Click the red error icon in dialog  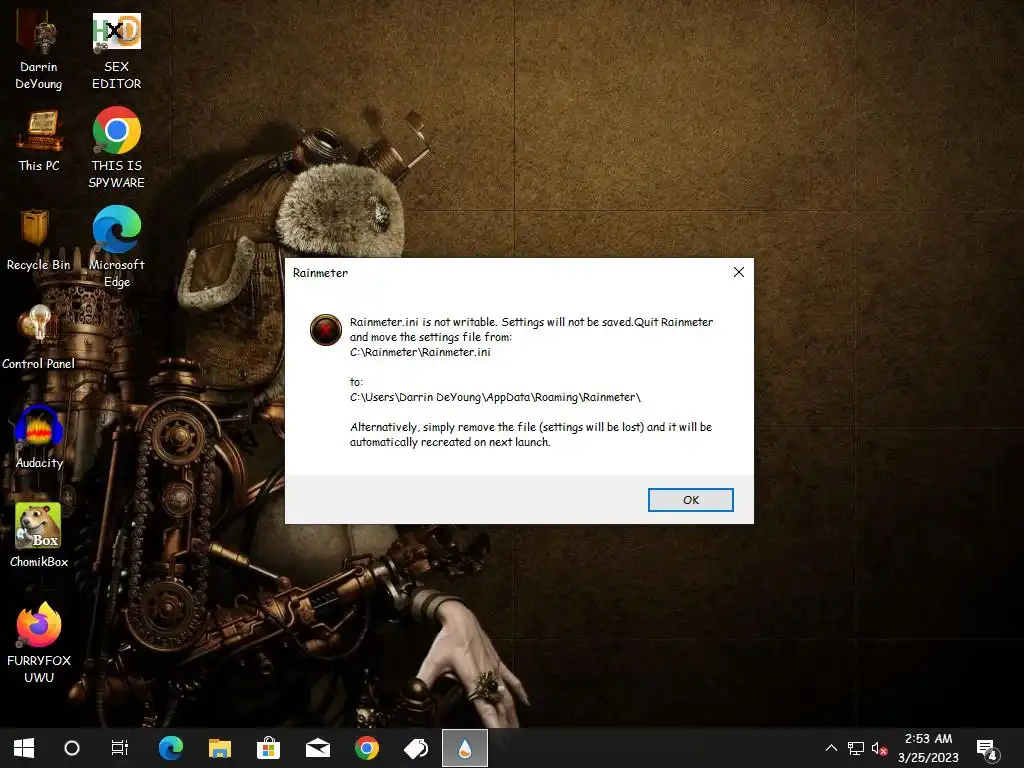[x=325, y=329]
